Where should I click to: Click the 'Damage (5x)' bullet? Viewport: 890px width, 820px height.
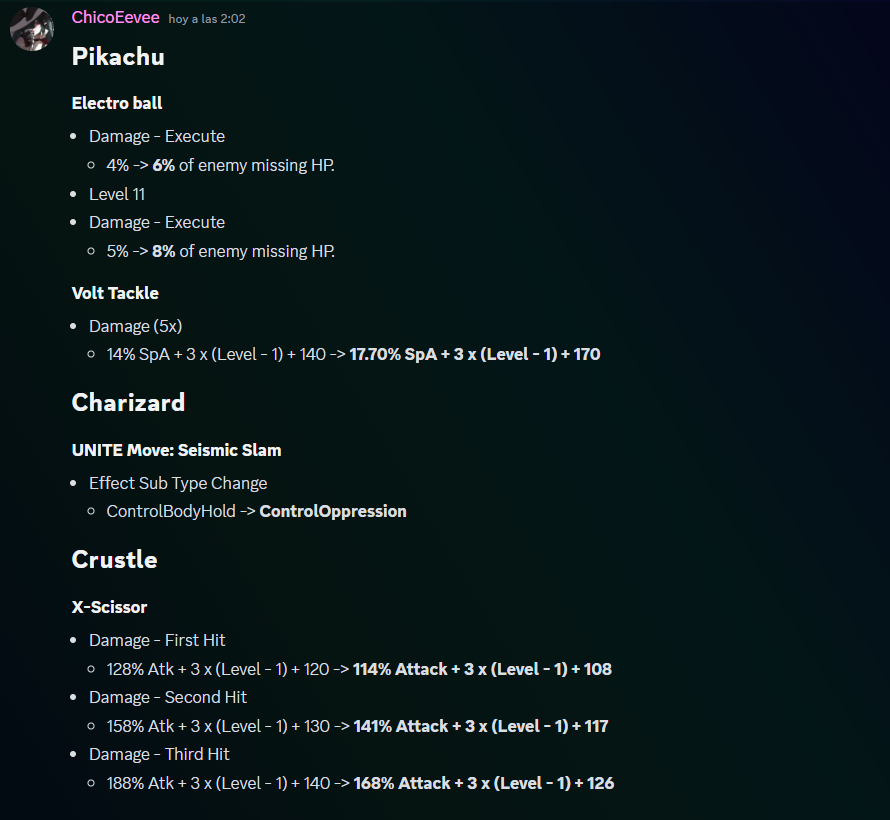click(136, 326)
